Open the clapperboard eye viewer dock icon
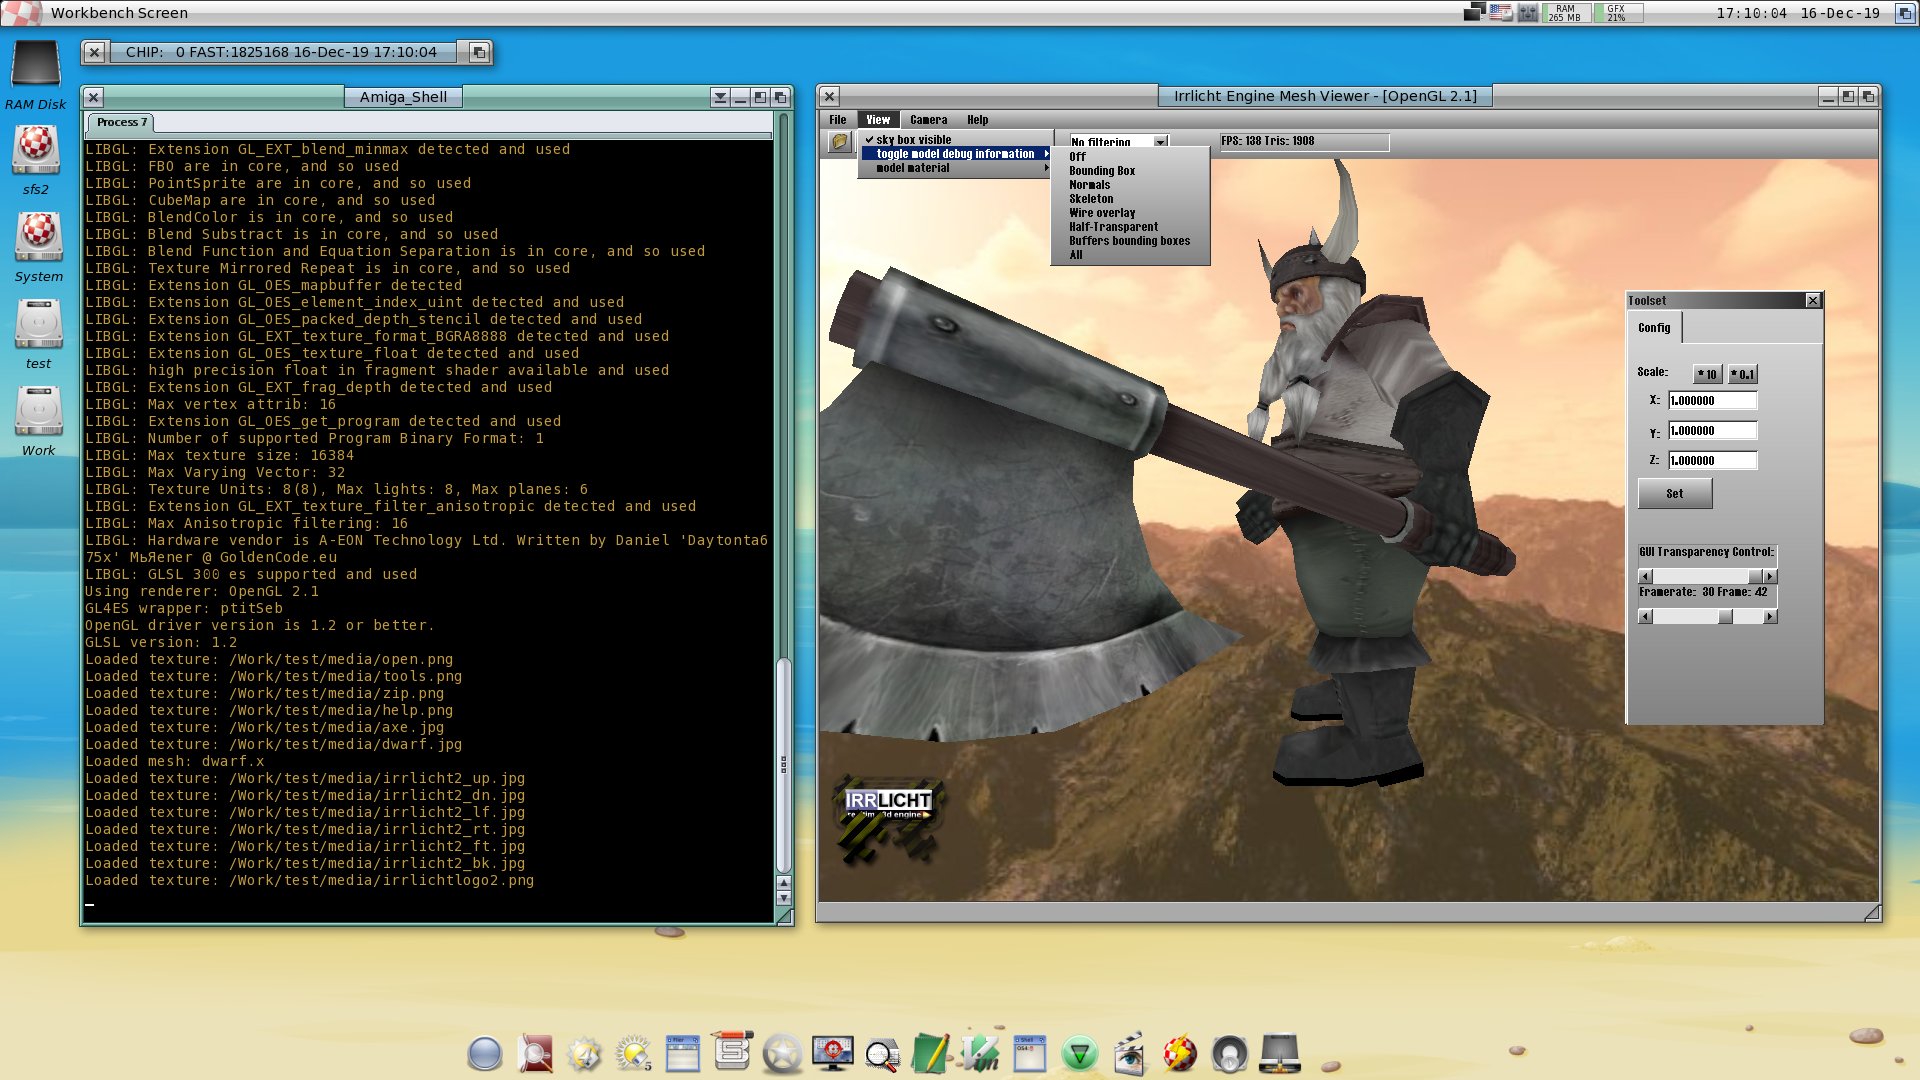 tap(1129, 1053)
